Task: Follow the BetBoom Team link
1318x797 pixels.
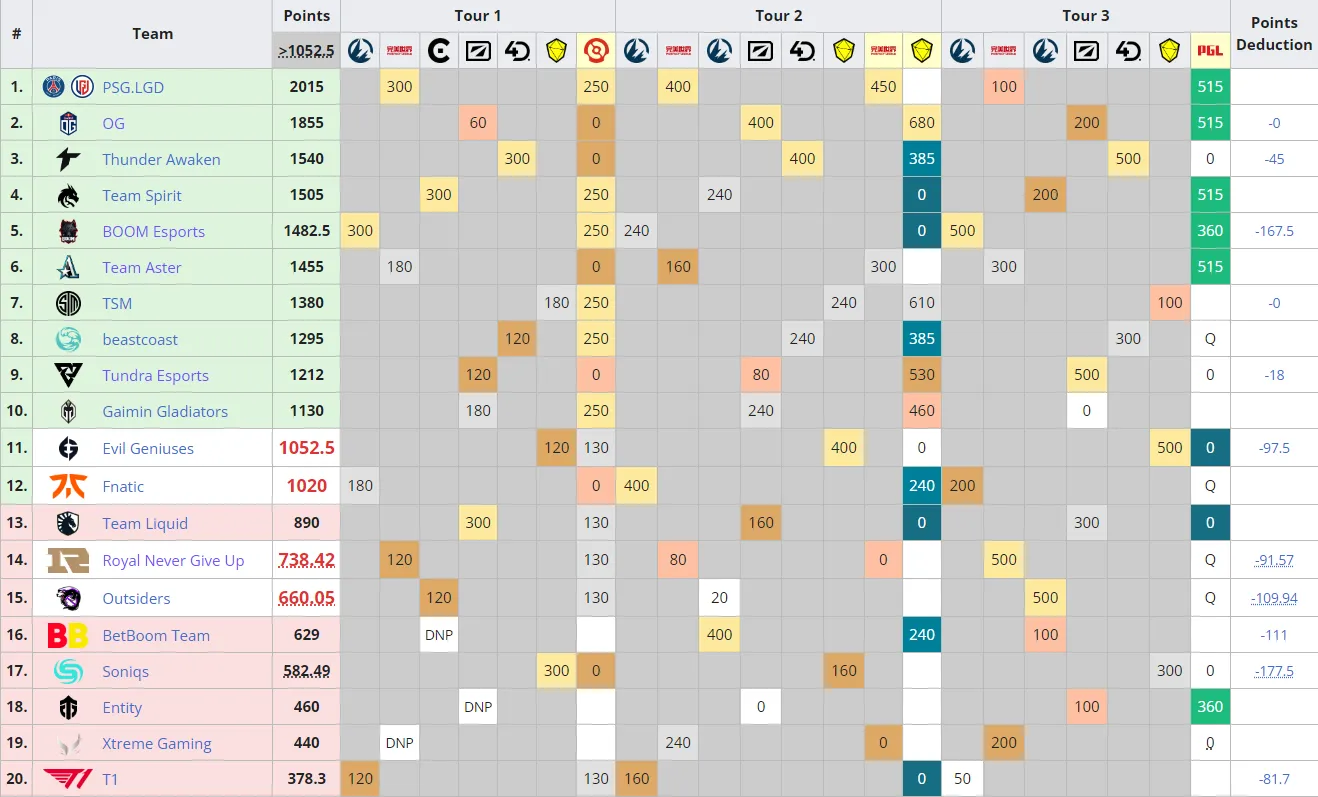Action: tap(156, 635)
